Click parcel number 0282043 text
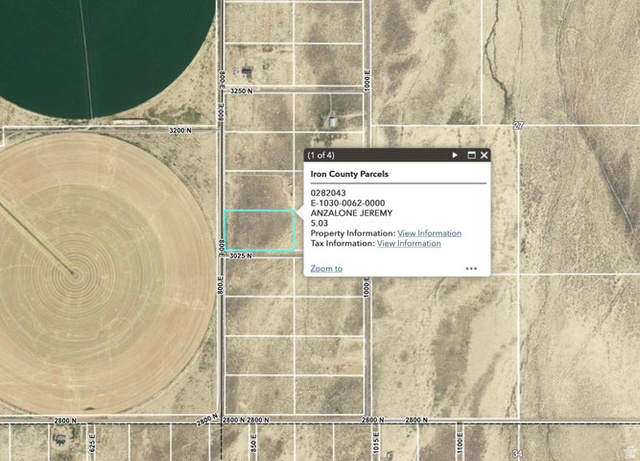640x461 pixels. click(x=328, y=193)
